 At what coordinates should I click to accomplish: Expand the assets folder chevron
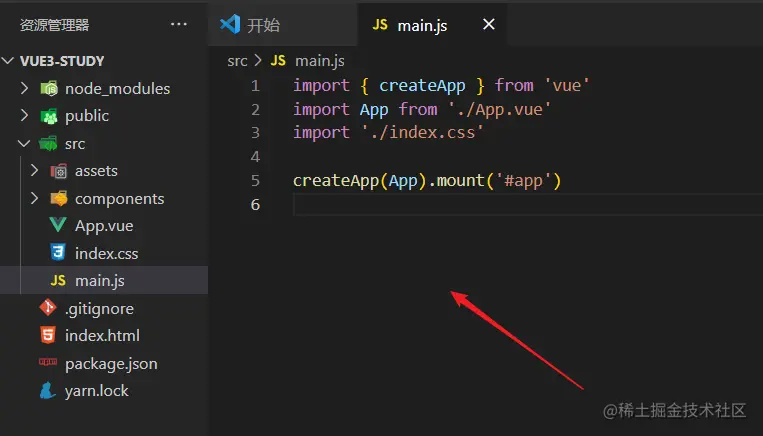(x=34, y=170)
